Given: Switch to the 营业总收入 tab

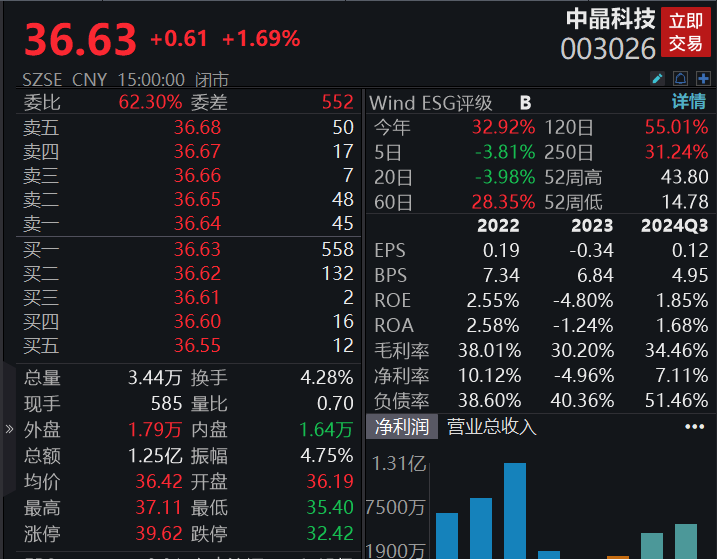Looking at the screenshot, I should pyautogui.click(x=492, y=427).
